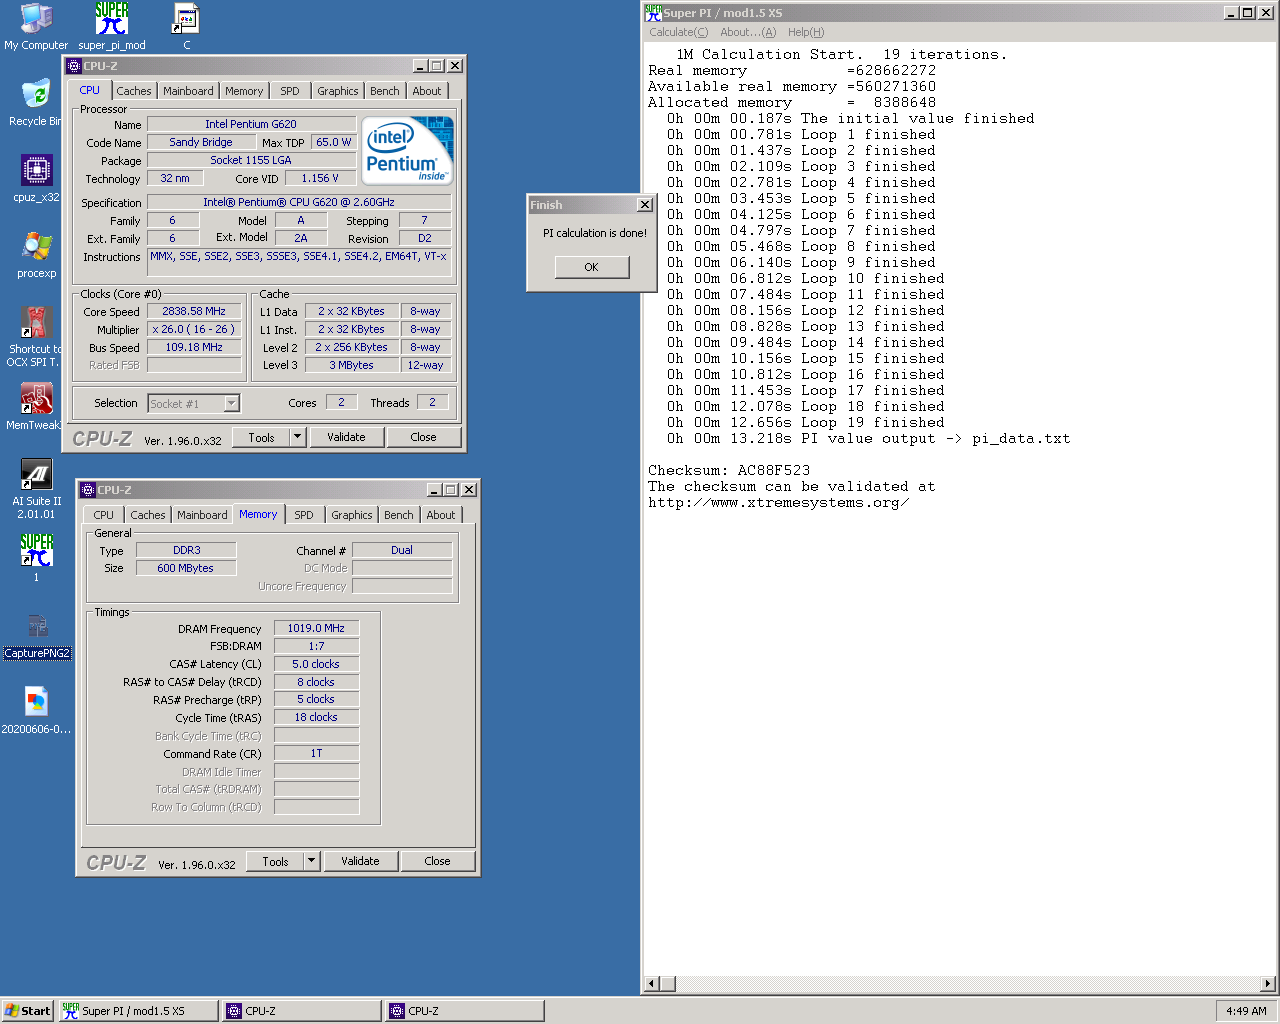
Task: Click Validate in top CPU-Z window
Action: click(346, 437)
